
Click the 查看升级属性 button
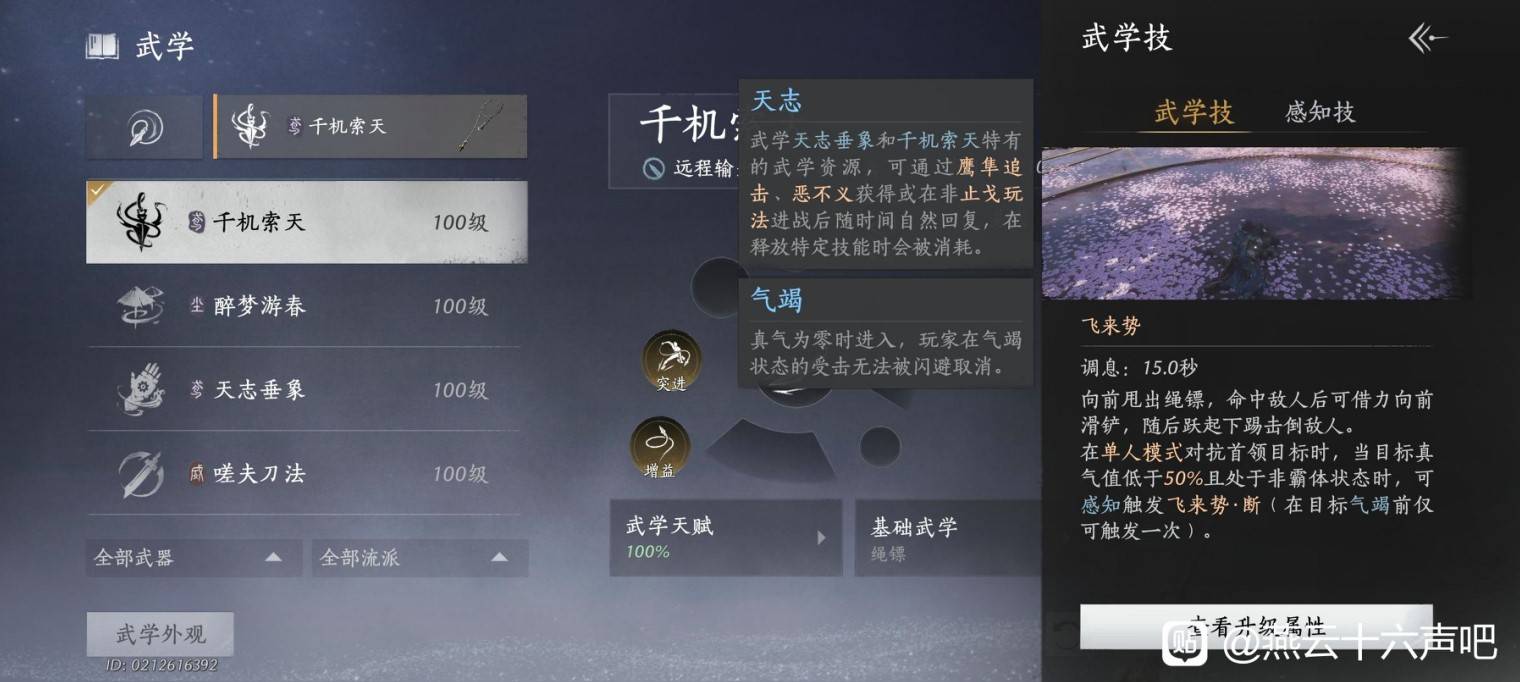(1256, 626)
